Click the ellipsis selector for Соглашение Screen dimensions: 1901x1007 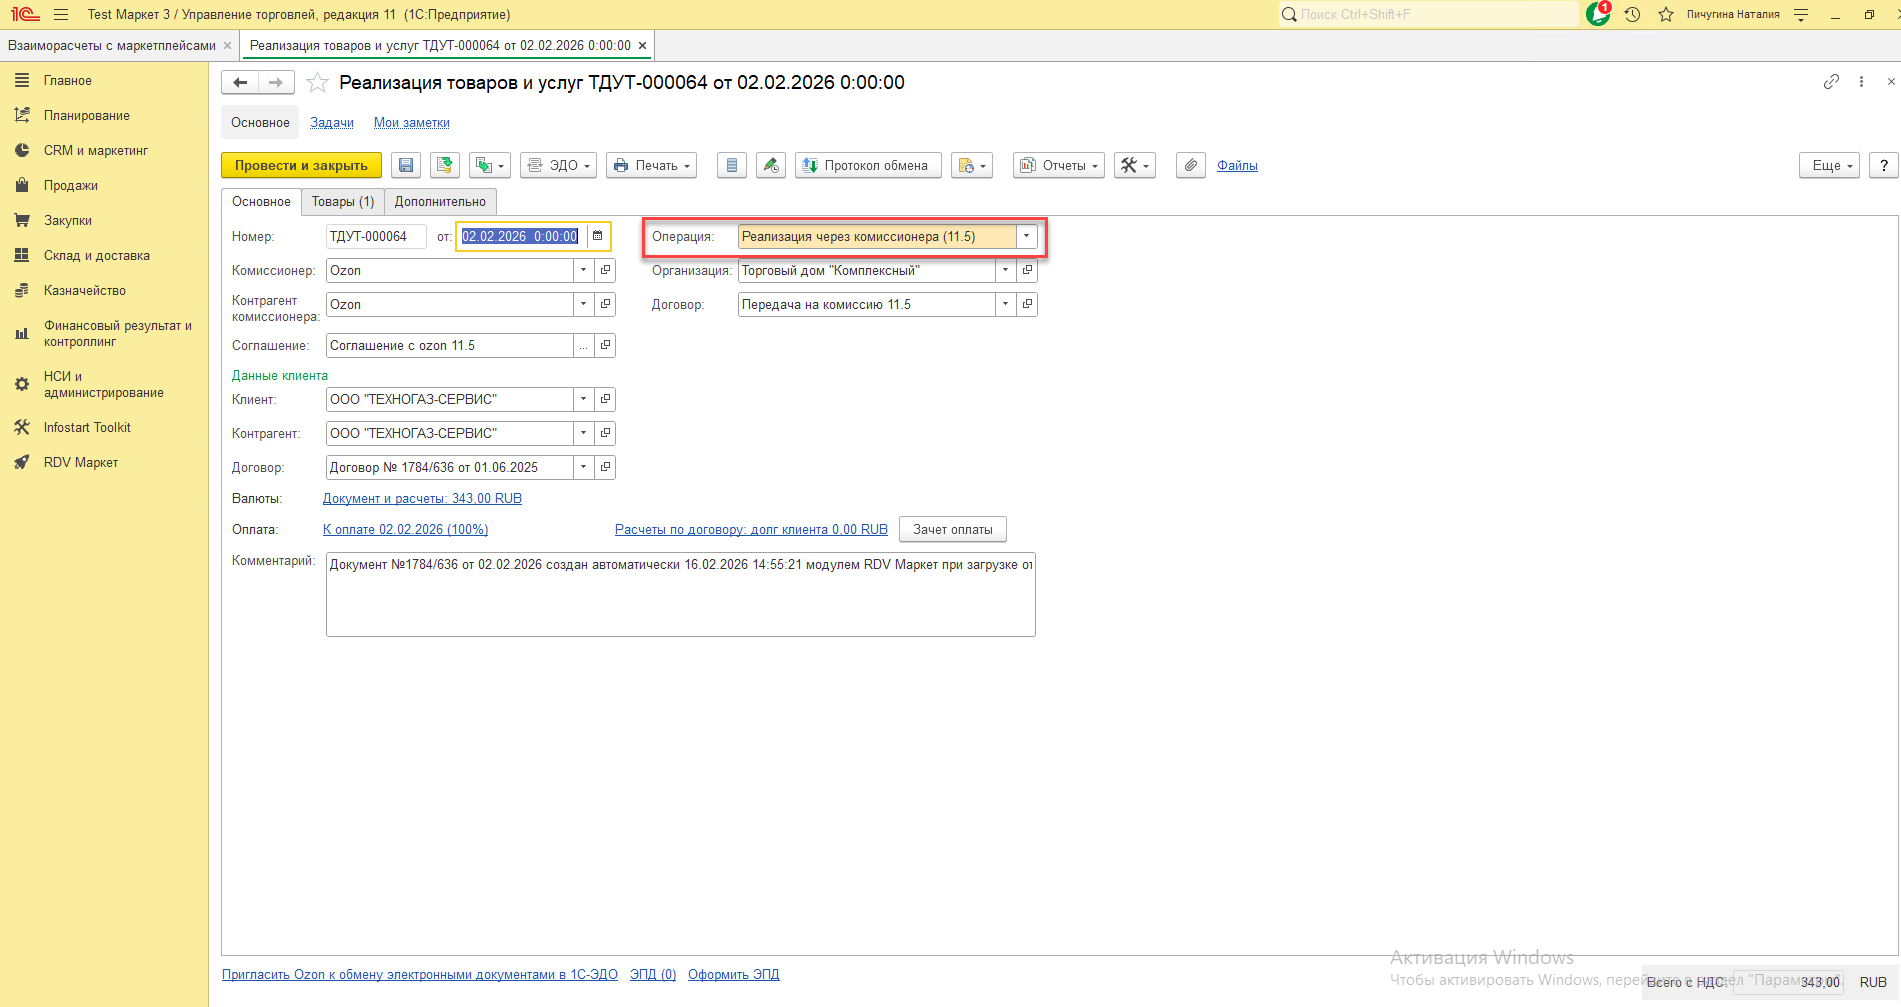point(584,346)
